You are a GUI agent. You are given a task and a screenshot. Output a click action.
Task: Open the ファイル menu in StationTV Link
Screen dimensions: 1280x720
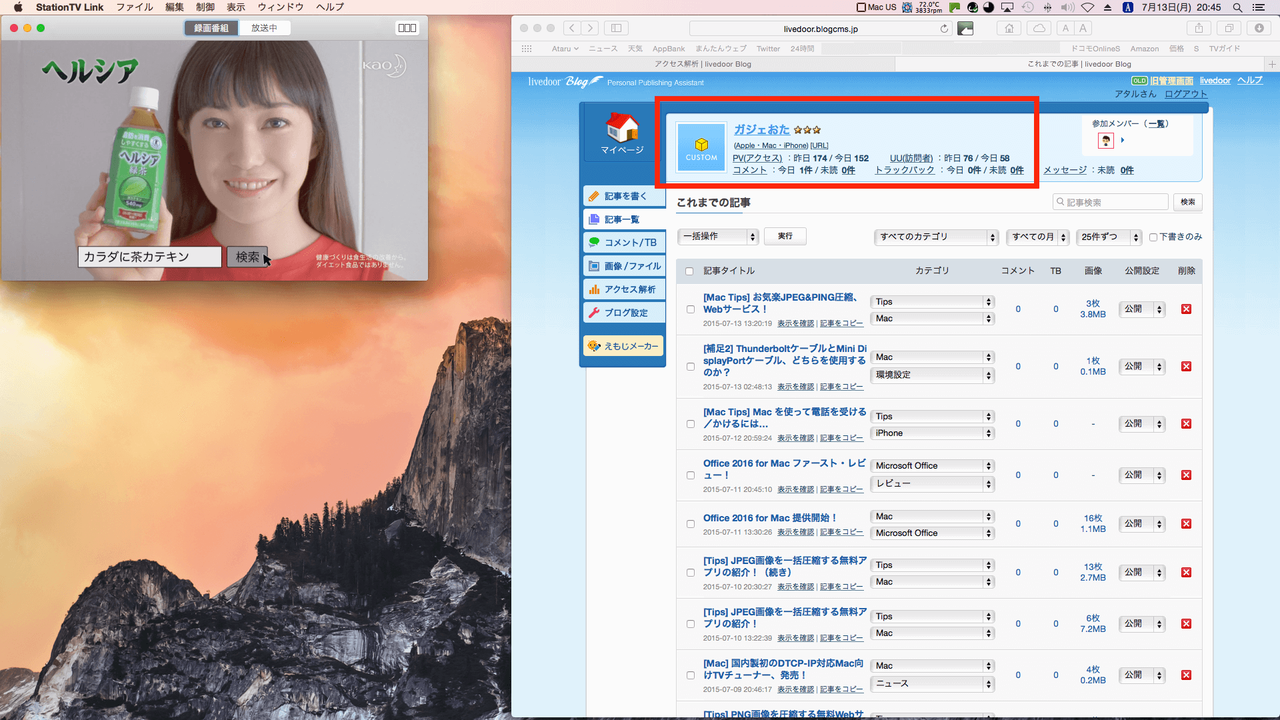point(134,7)
